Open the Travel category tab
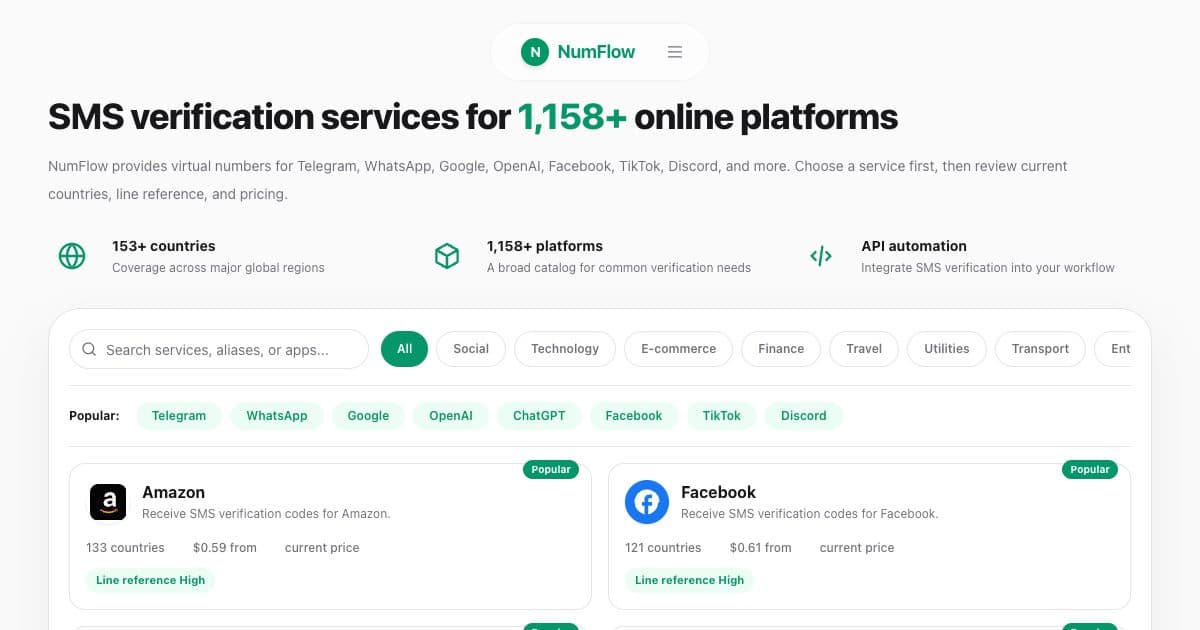1200x630 pixels. click(864, 349)
